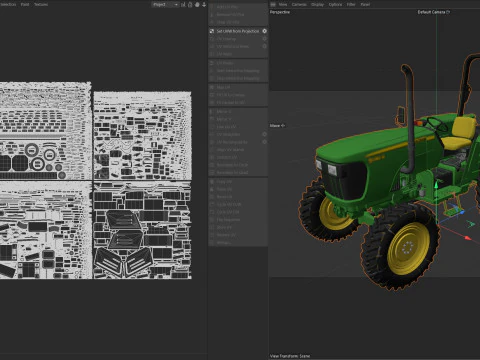480x360 pixels.
Task: Click the tractor's yellow front wheel rim
Action: [x=408, y=248]
